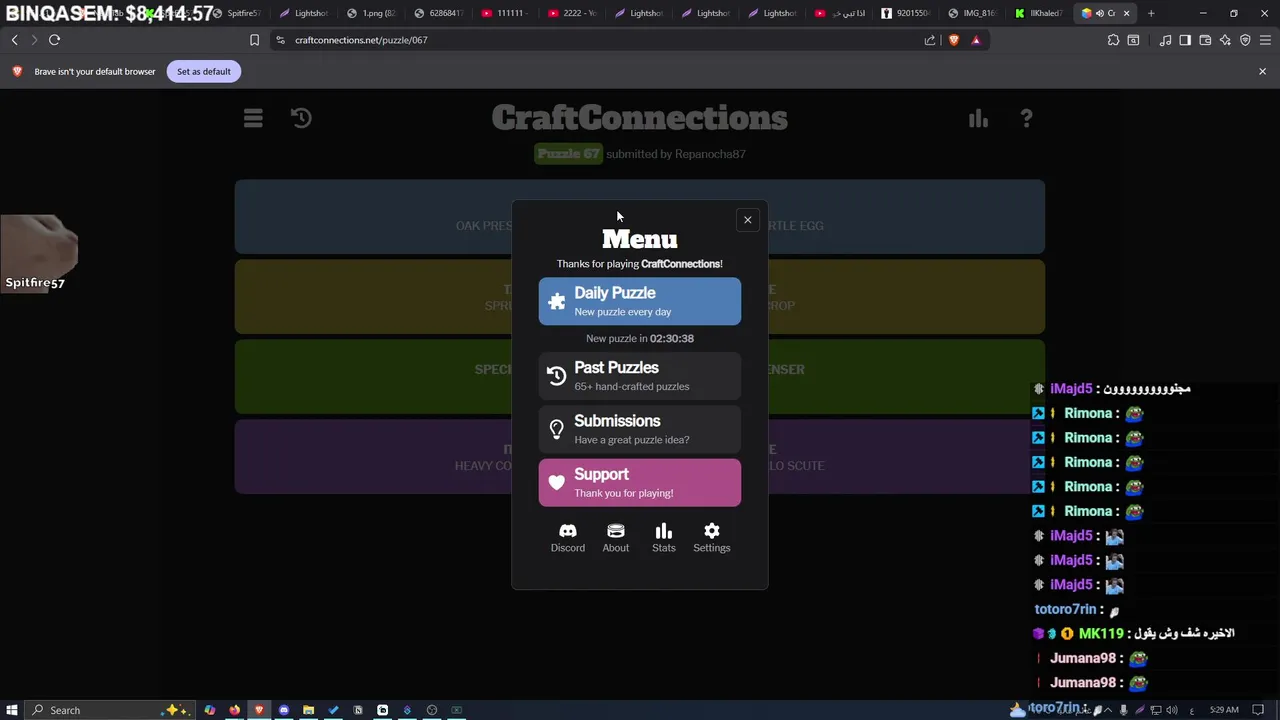
Task: Dismiss the default browser notification bar
Action: [x=1262, y=71]
